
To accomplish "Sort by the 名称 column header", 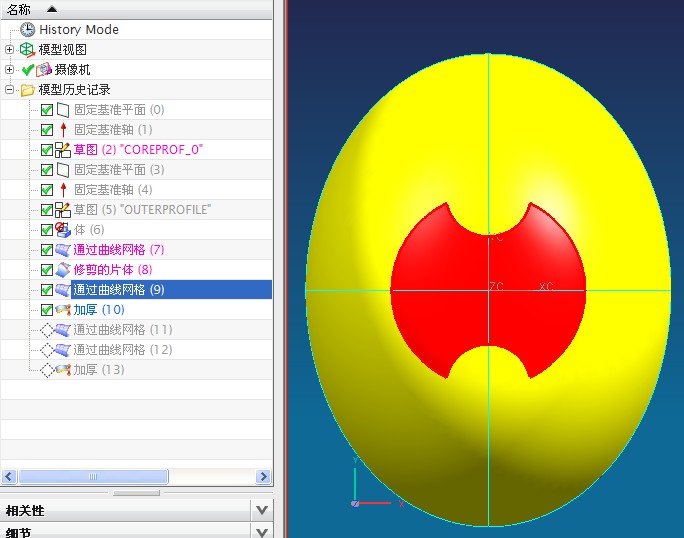I will tap(137, 9).
